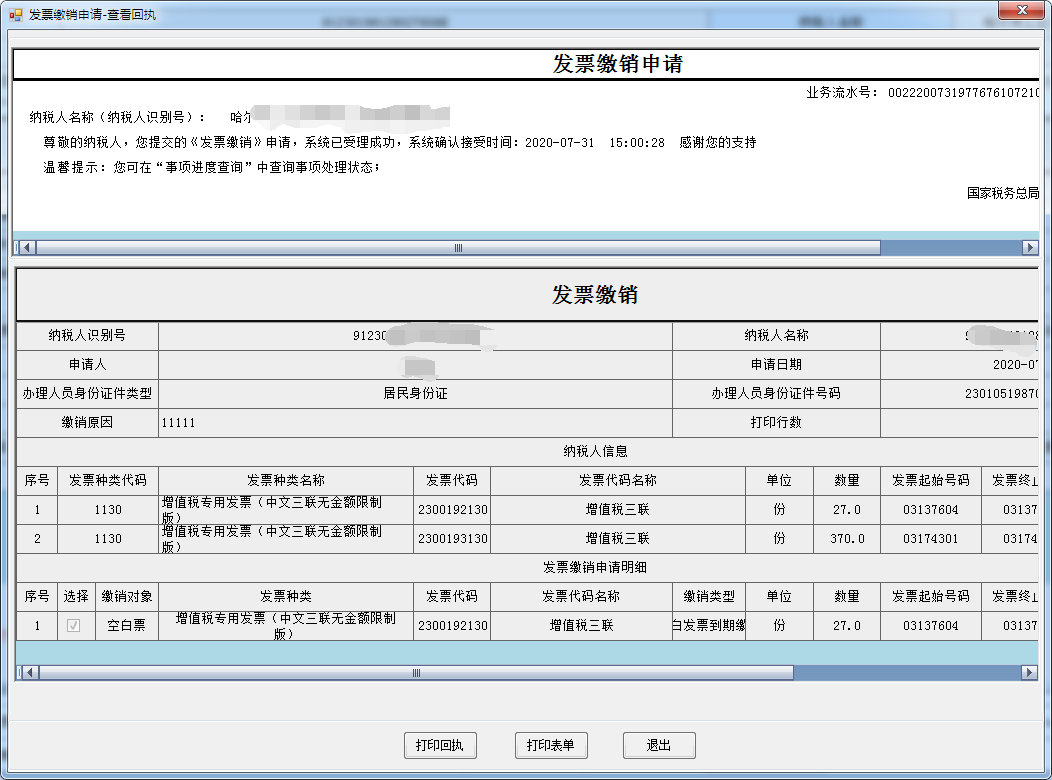Click the 发票种类代码 column header

[x=107, y=481]
